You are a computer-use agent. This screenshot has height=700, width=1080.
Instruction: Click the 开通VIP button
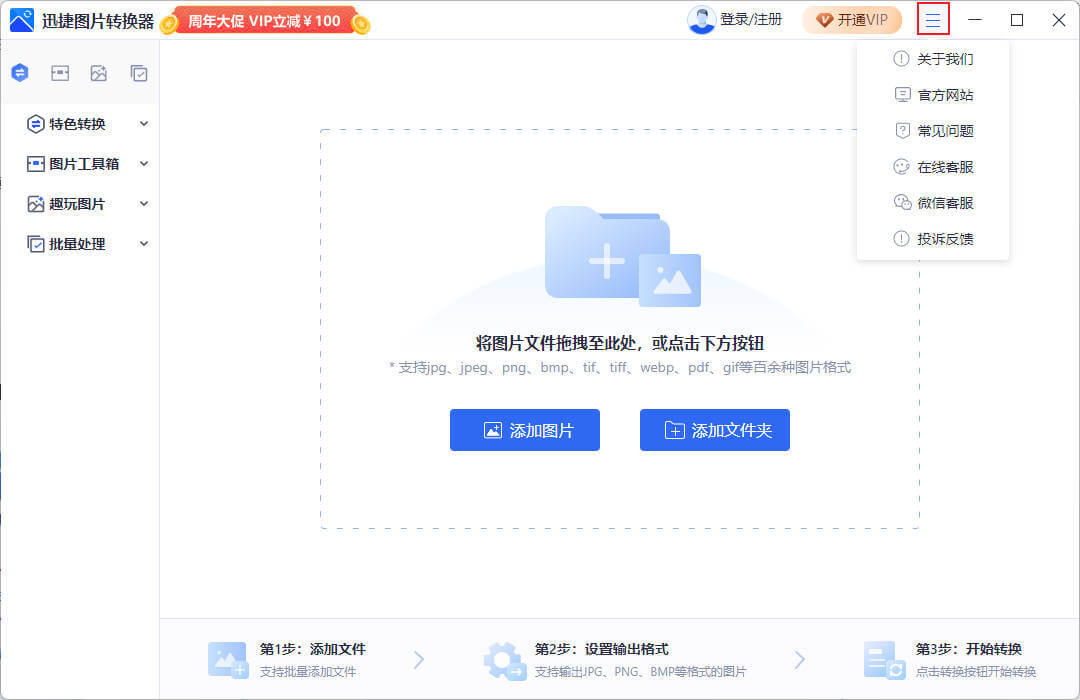tap(852, 20)
